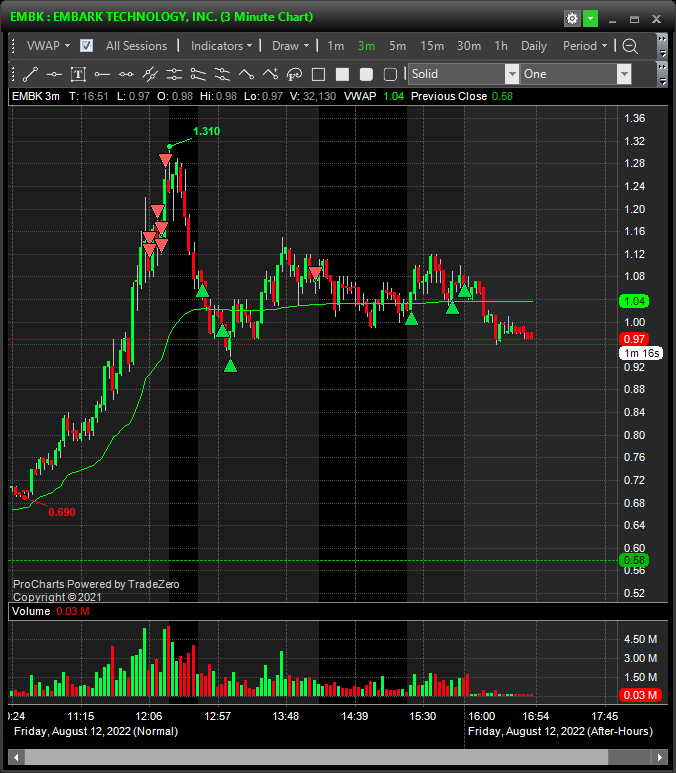Select the horizontal line with center node tool
676x773 pixels.
[x=54, y=74]
